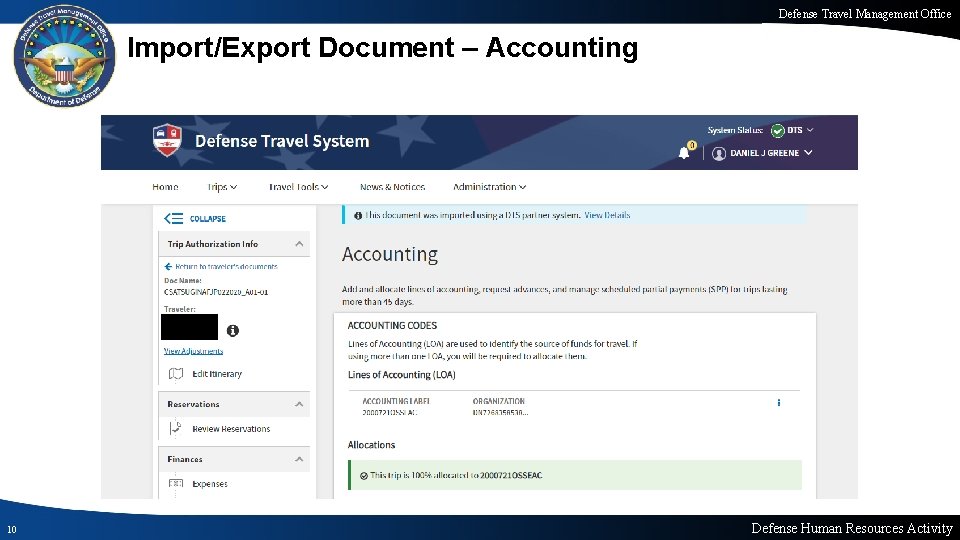Click the 100% allocated confirmation message

click(x=575, y=475)
